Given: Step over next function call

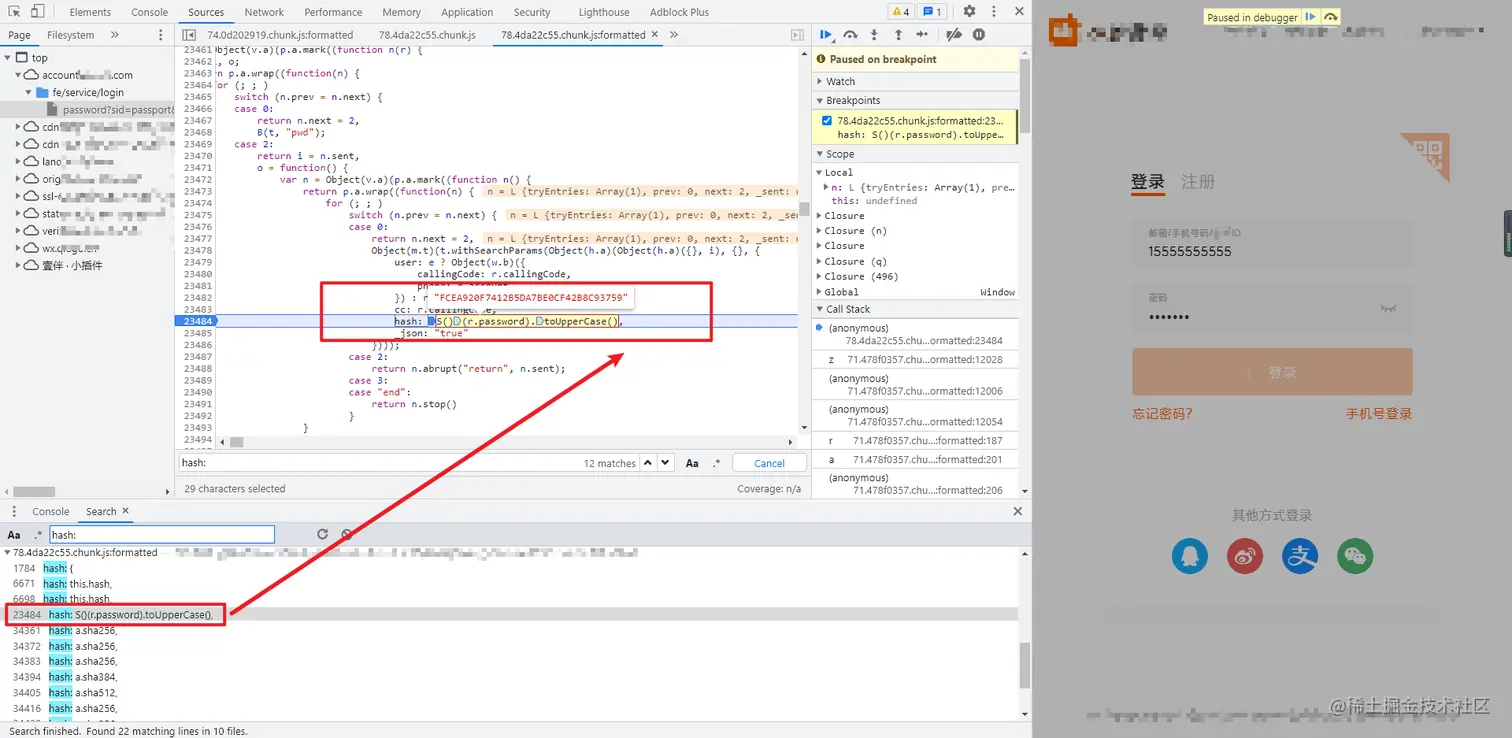Looking at the screenshot, I should tap(851, 34).
